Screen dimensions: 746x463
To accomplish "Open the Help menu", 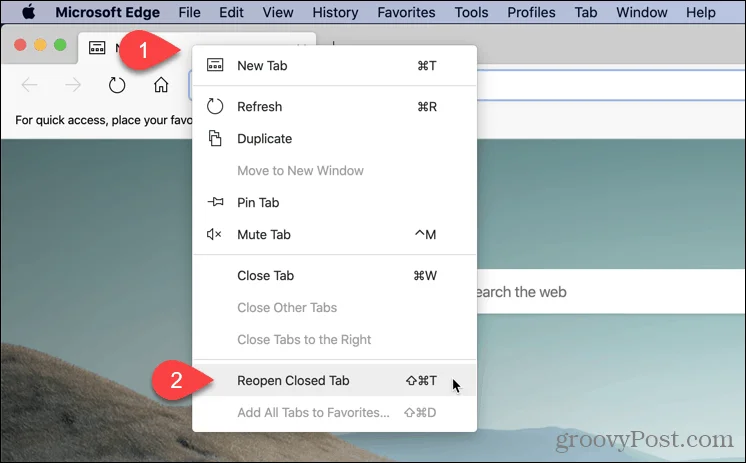I will coord(701,12).
